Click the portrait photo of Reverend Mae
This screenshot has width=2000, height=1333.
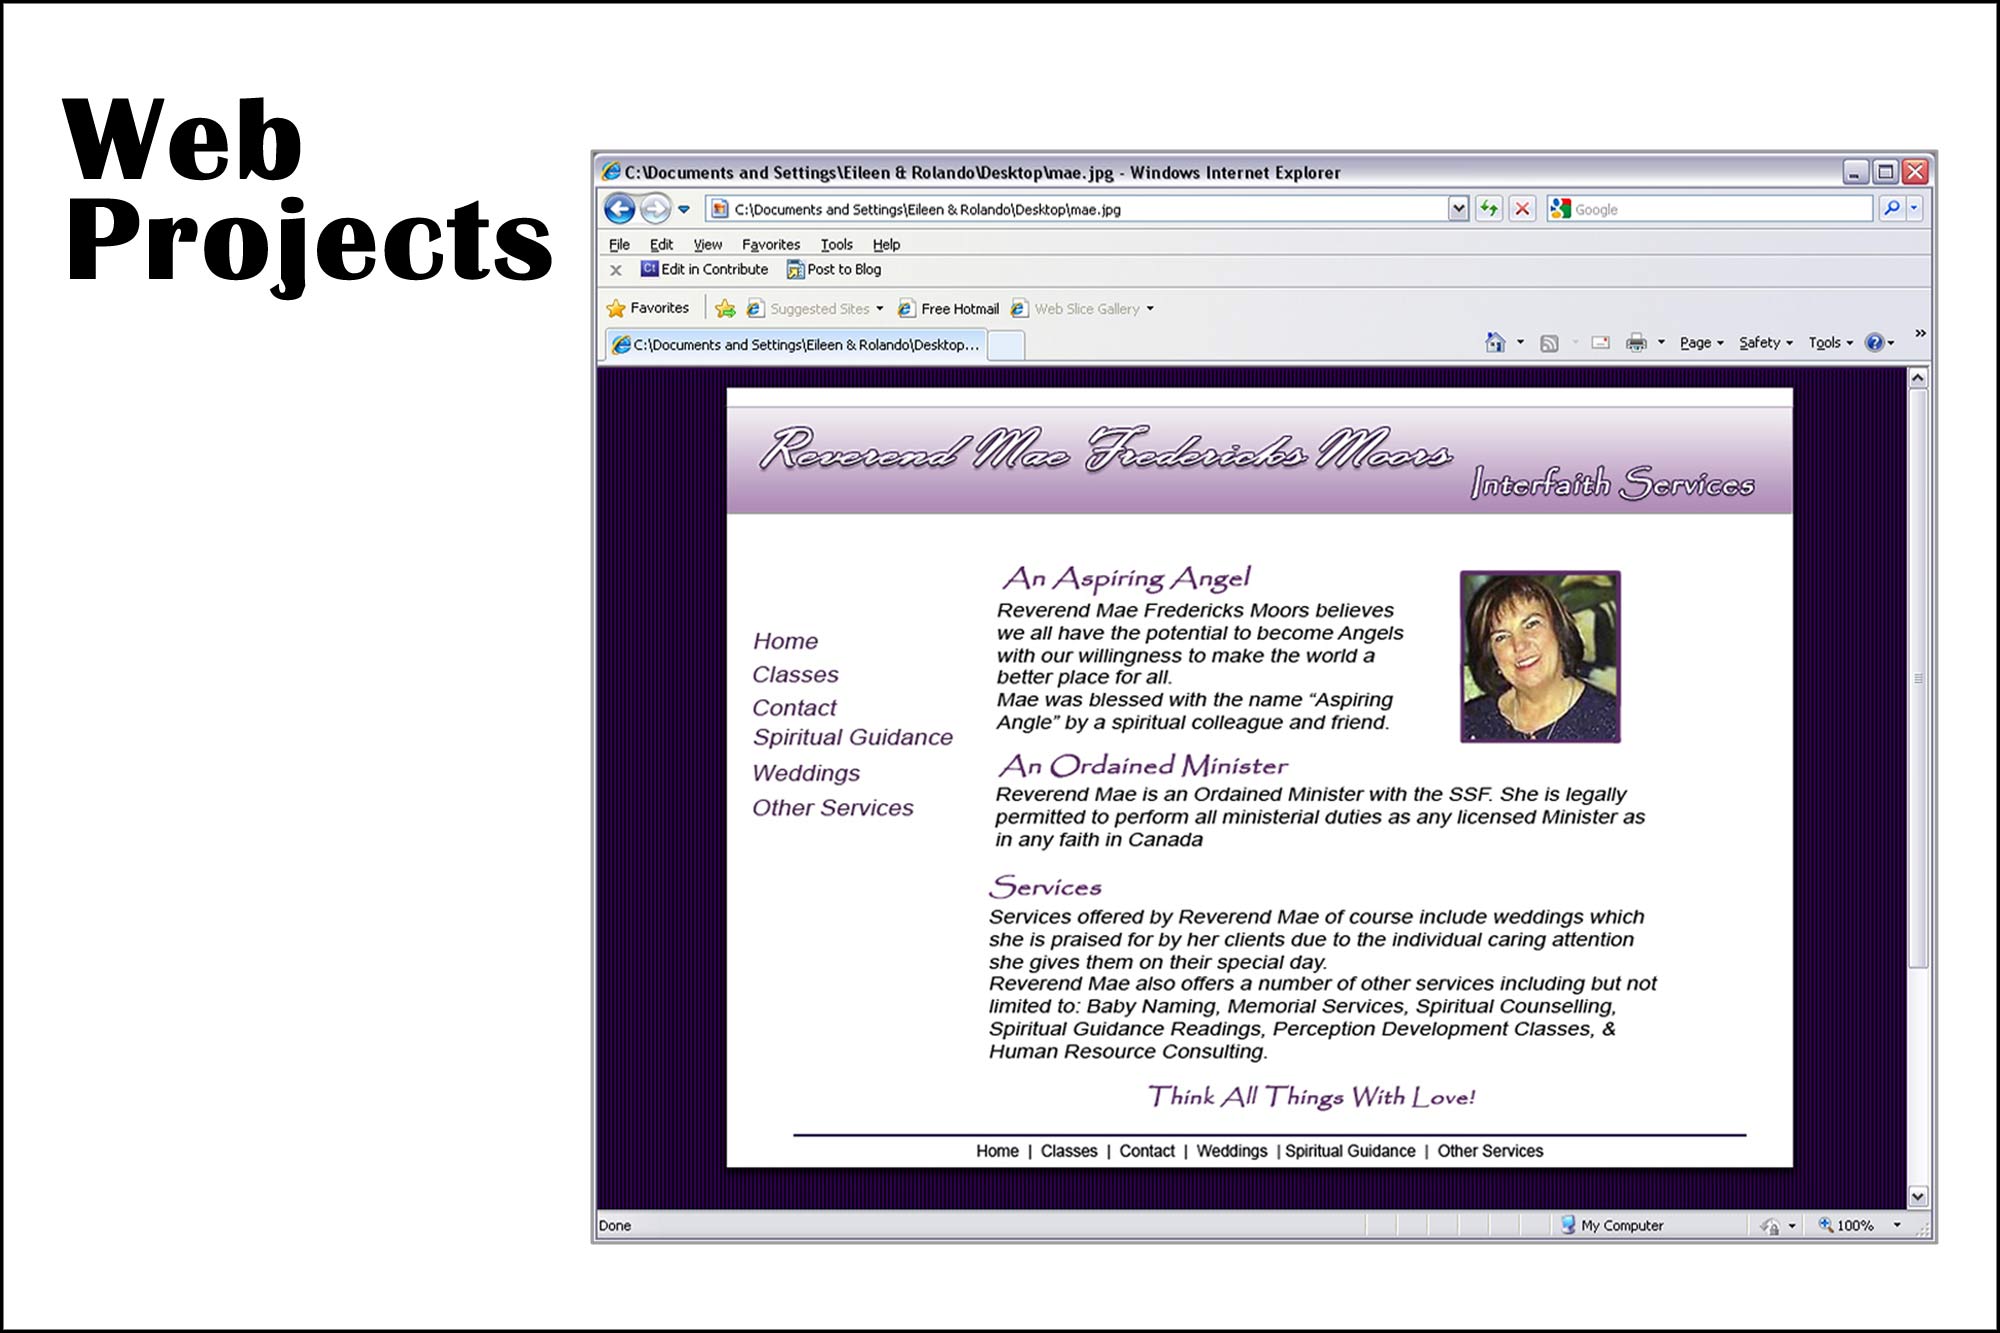(x=1540, y=657)
